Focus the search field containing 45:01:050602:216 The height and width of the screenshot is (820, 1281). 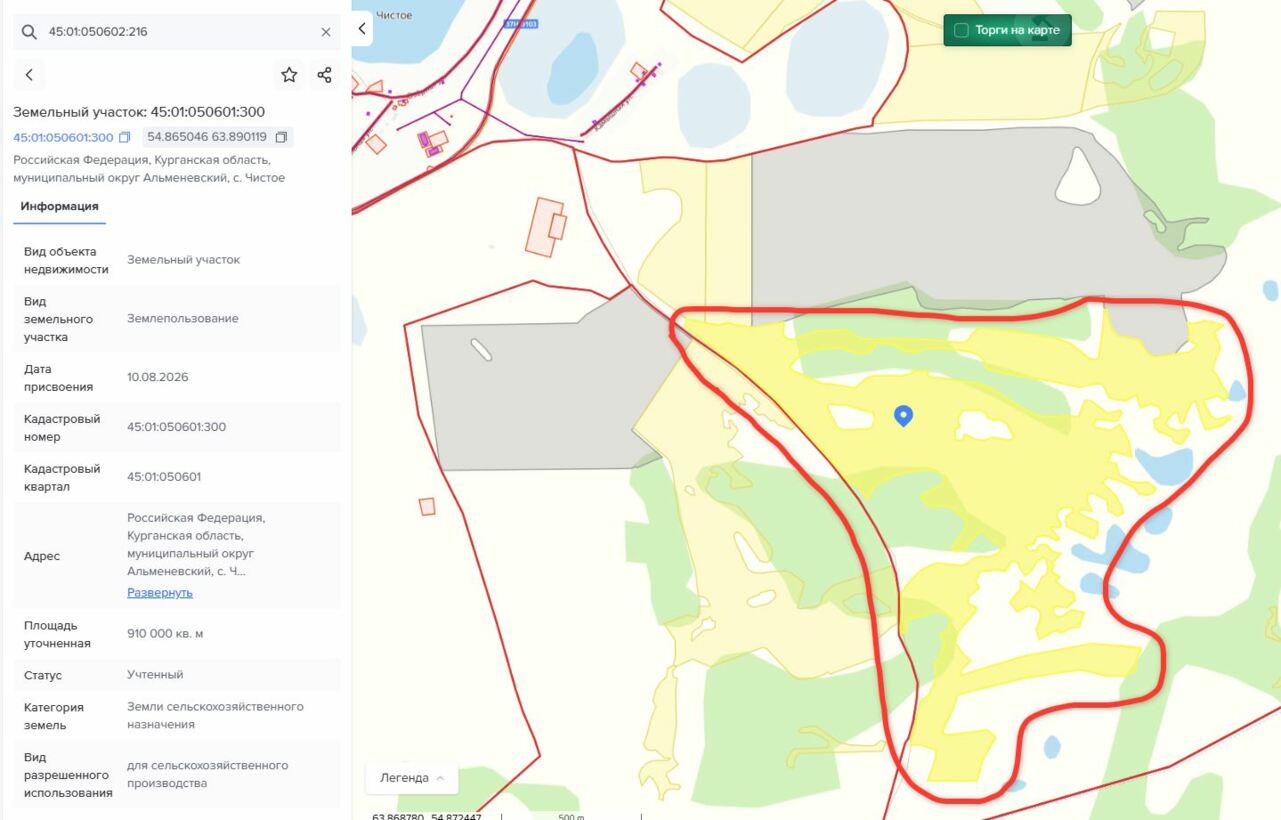click(177, 32)
